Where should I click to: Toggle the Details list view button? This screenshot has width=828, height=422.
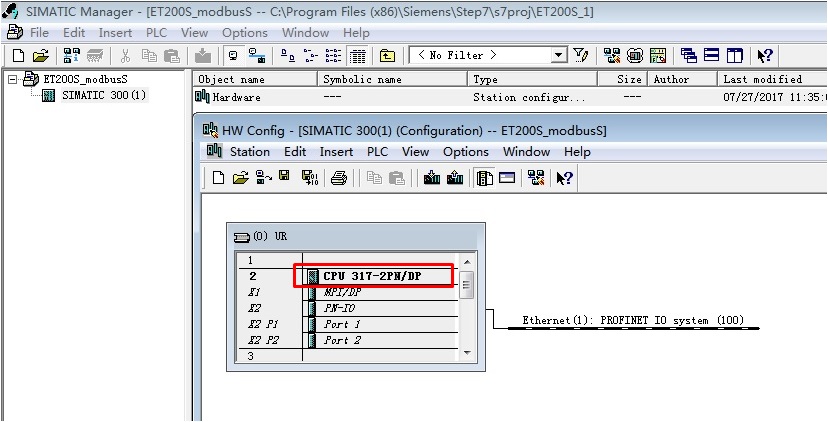tap(358, 56)
